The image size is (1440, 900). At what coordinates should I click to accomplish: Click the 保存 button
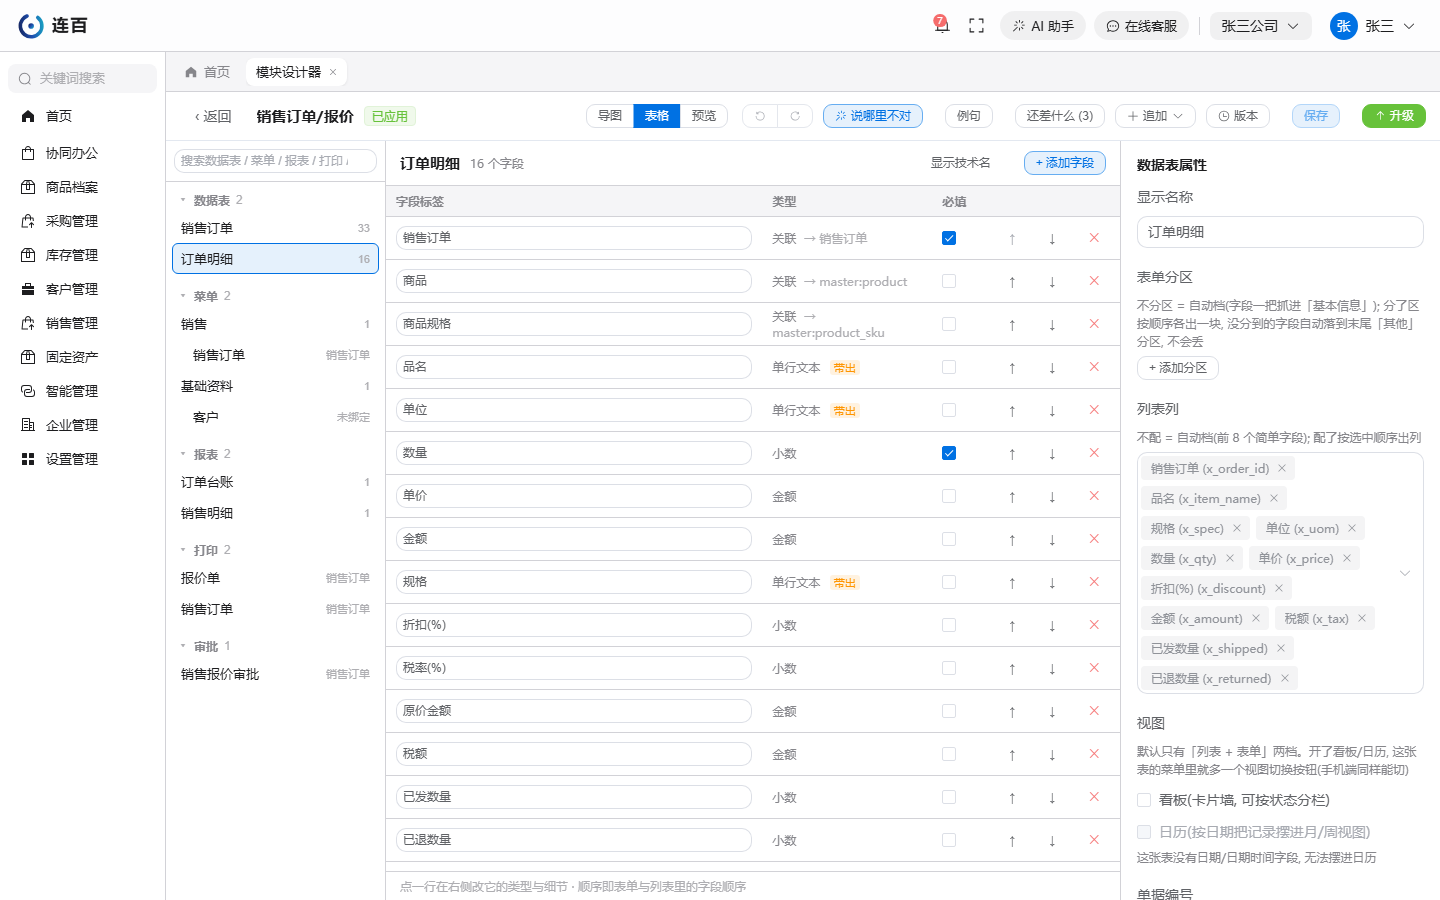click(x=1316, y=116)
